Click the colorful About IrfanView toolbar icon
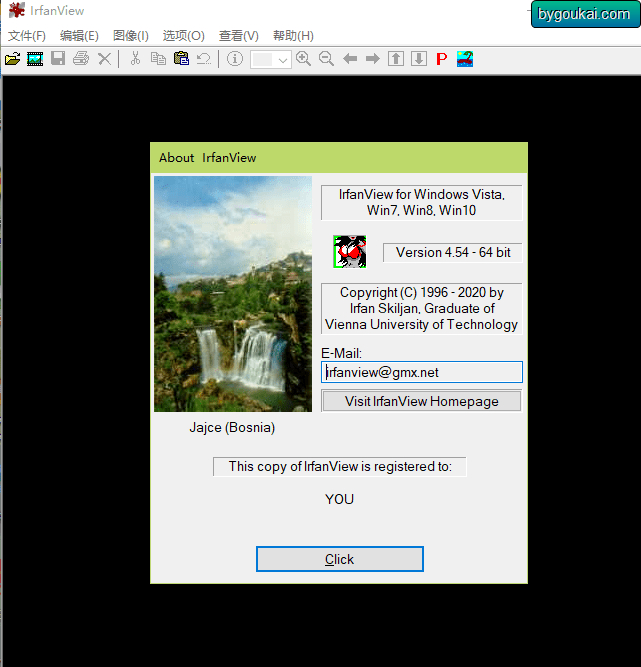 click(465, 59)
